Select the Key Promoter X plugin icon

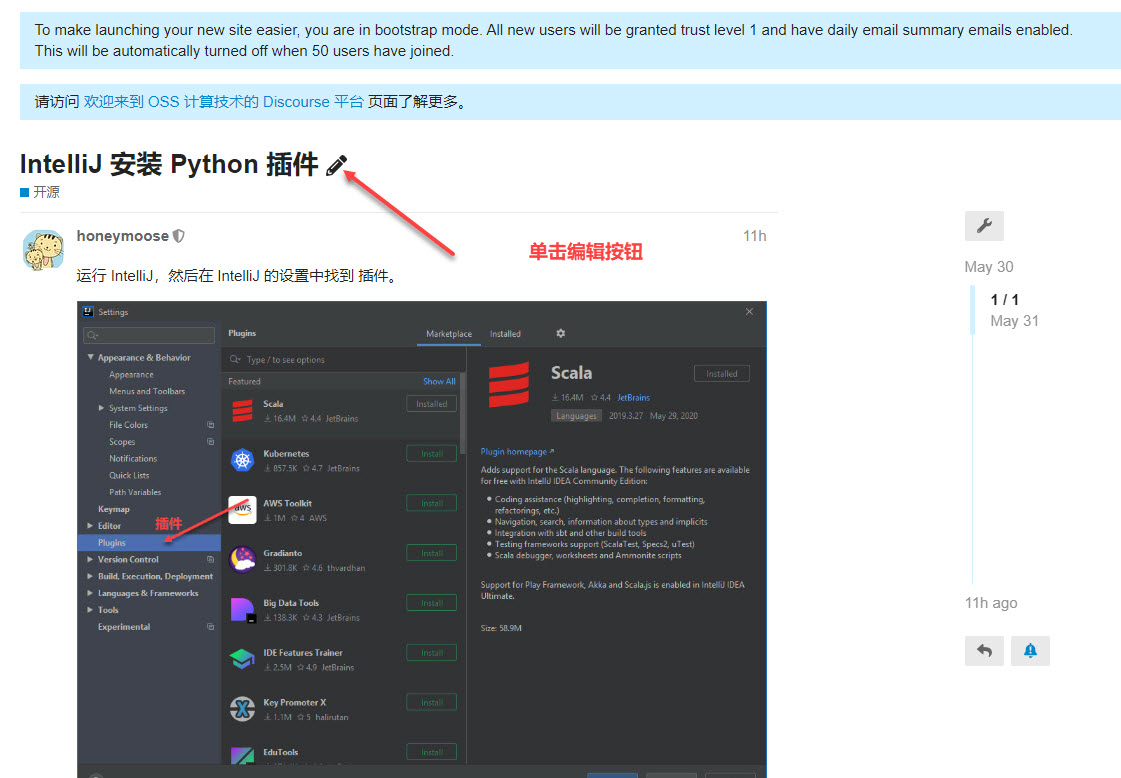[x=242, y=709]
